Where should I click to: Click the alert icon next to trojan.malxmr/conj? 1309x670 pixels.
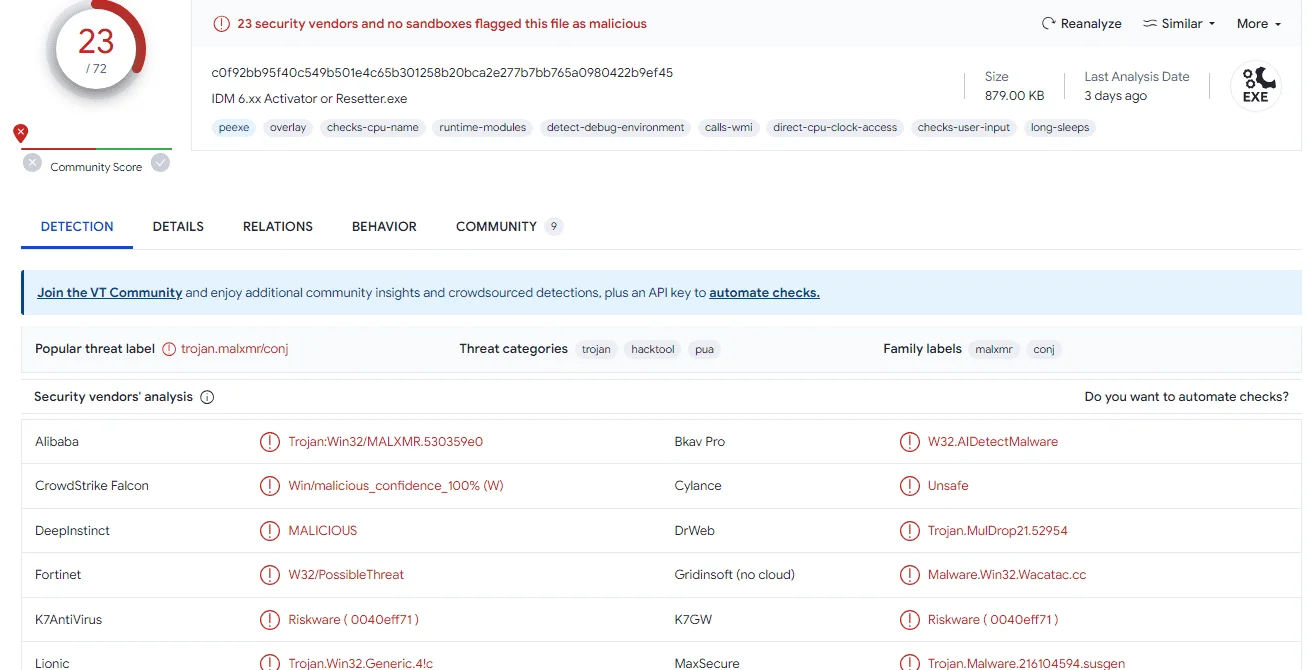(169, 349)
